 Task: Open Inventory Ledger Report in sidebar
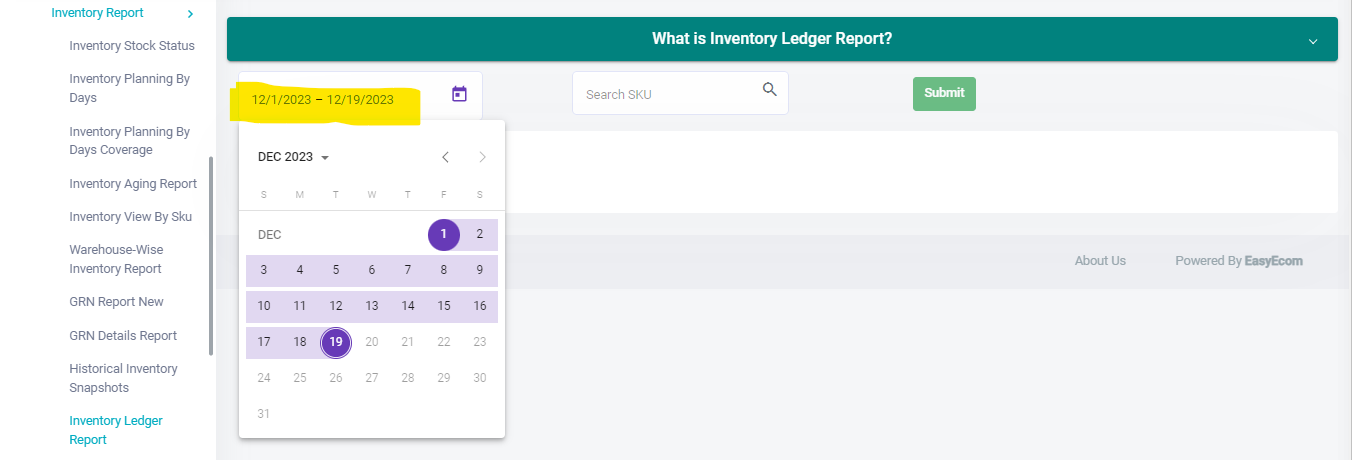(x=116, y=430)
